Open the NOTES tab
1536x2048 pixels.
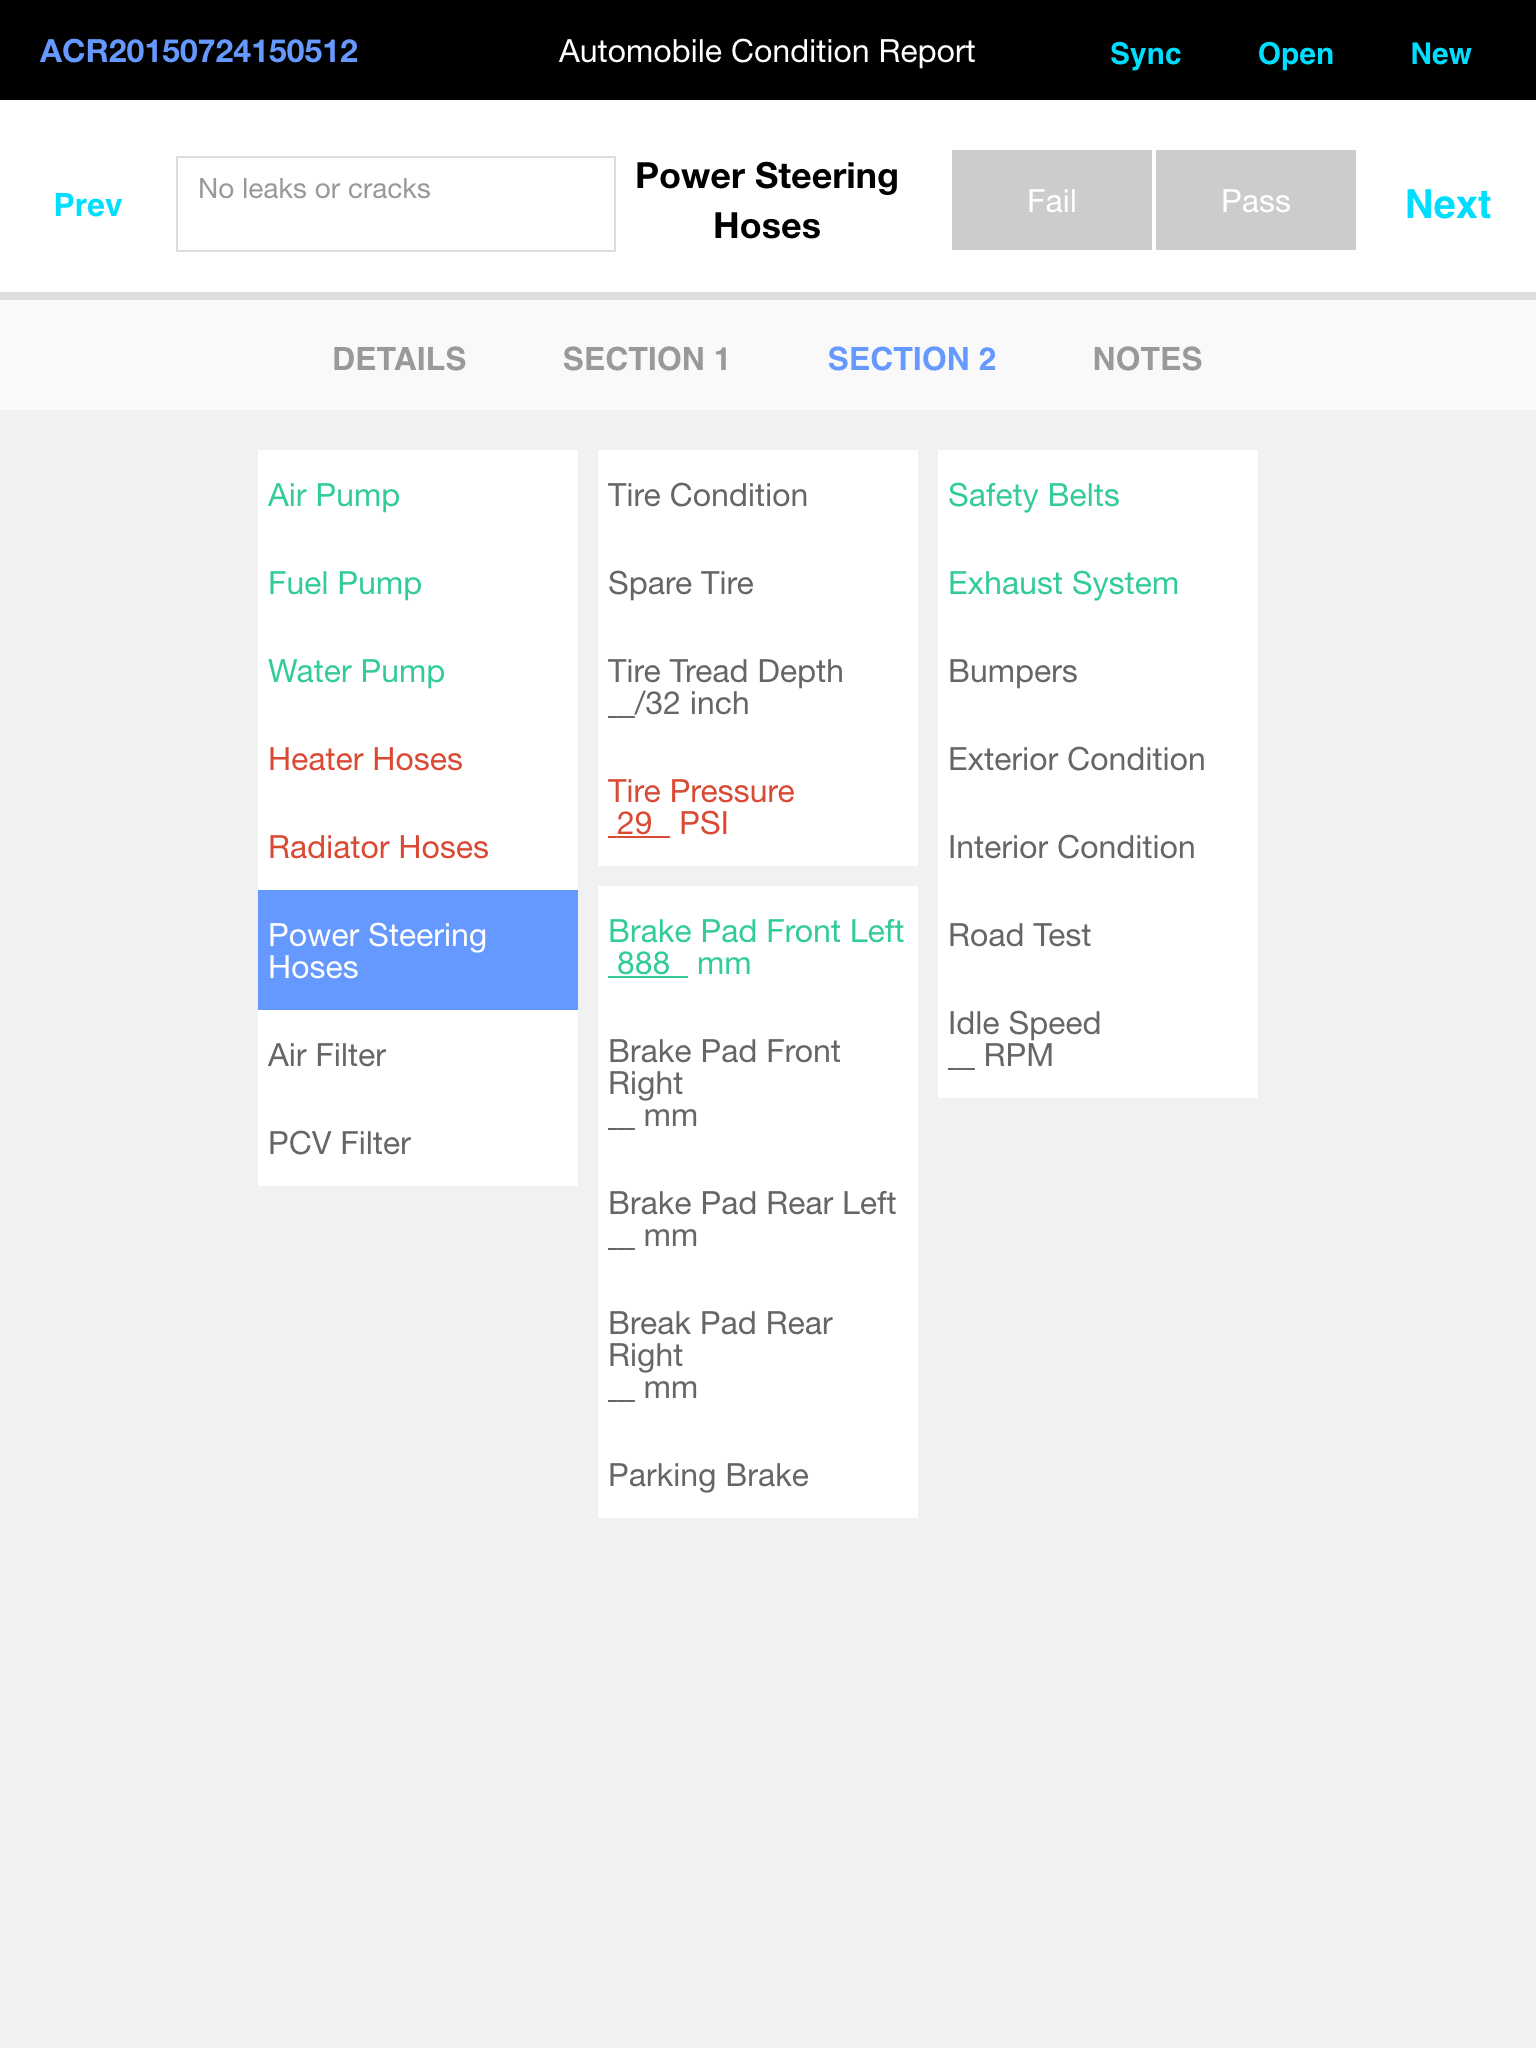pyautogui.click(x=1147, y=358)
